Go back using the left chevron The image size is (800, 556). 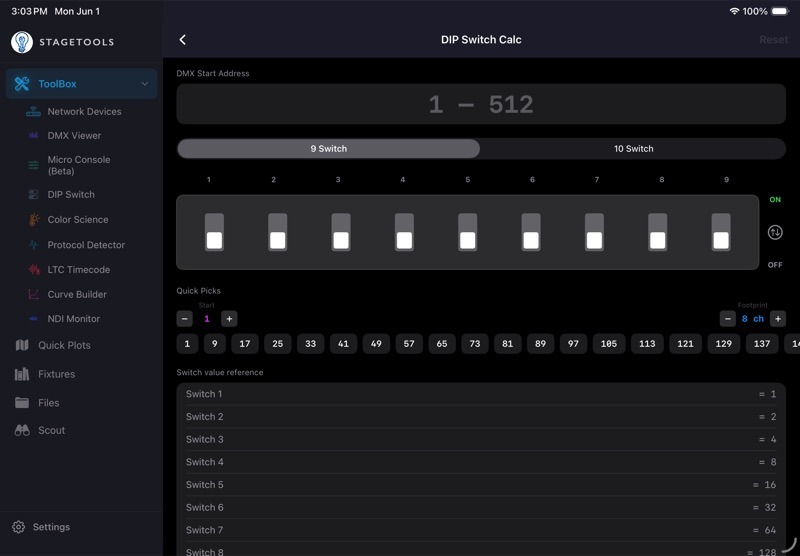[183, 40]
